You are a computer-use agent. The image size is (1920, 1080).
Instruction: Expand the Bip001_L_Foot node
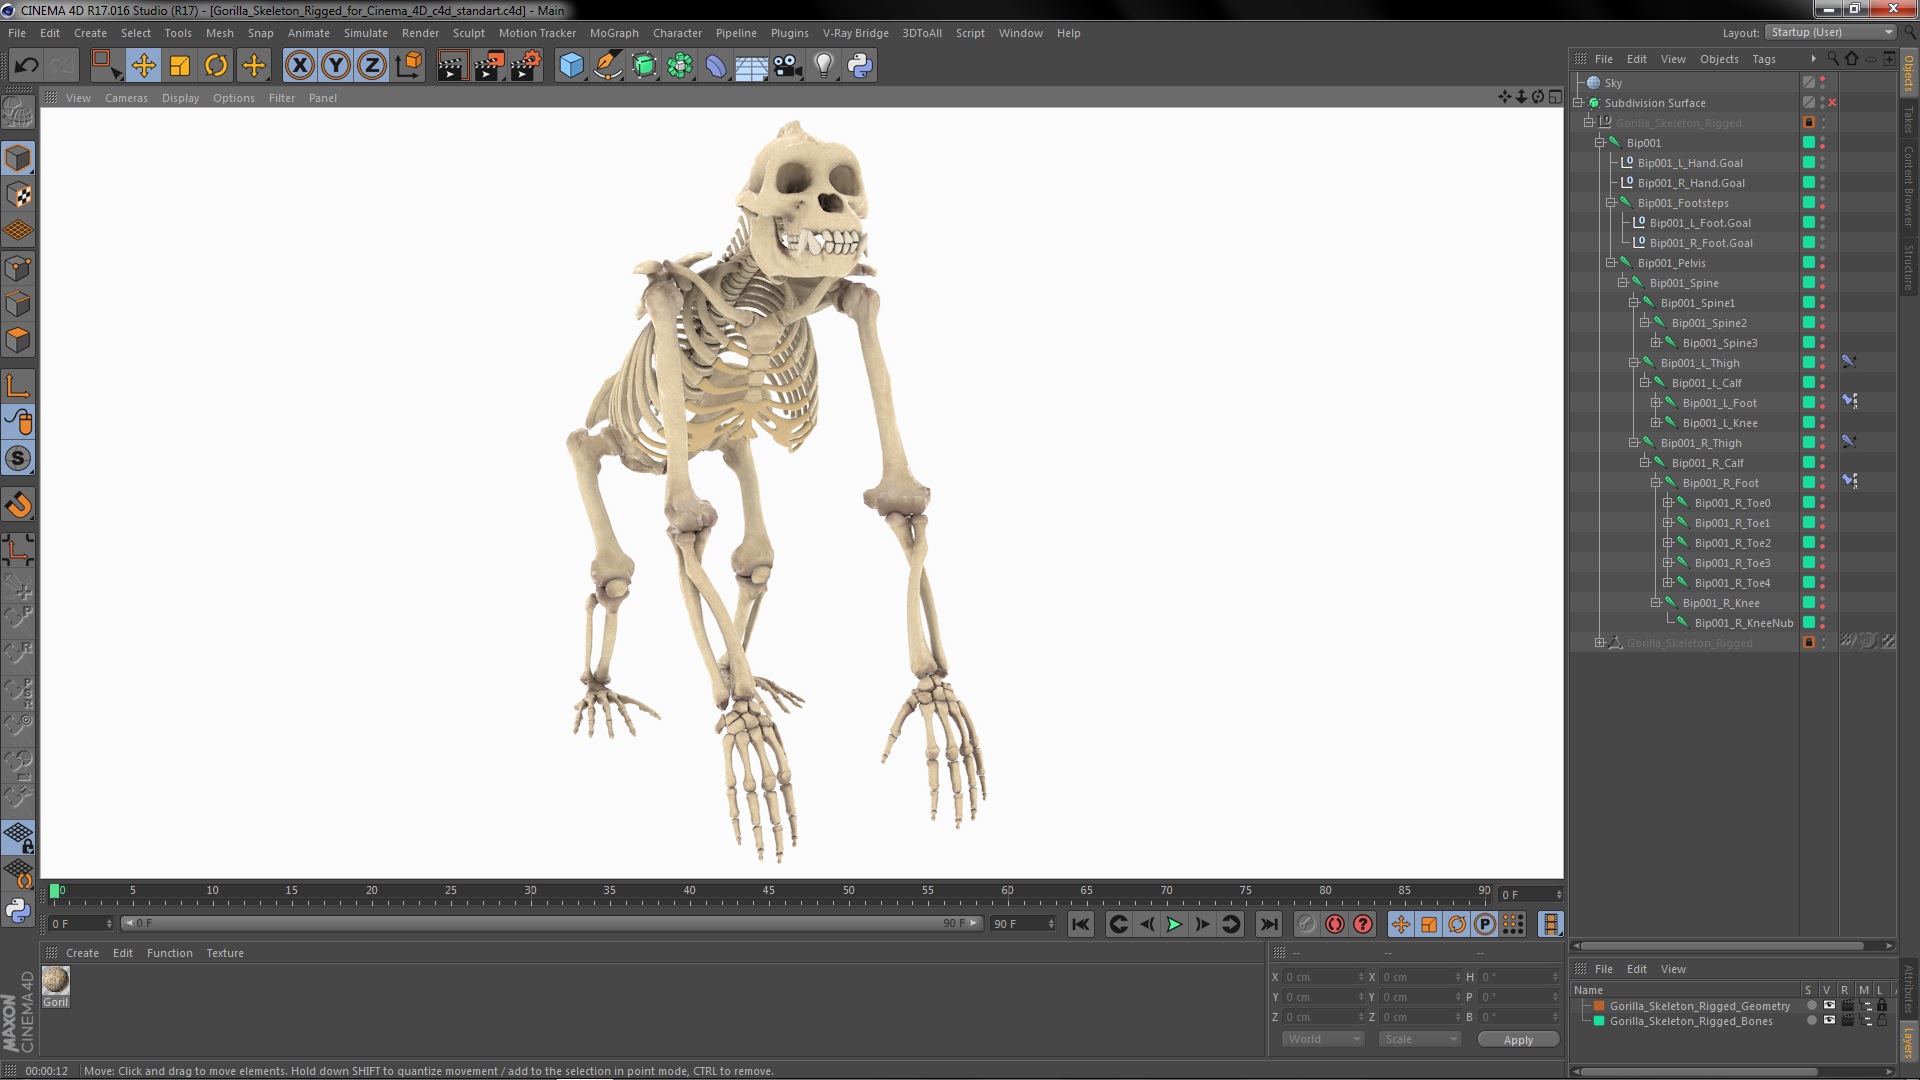click(x=1655, y=403)
